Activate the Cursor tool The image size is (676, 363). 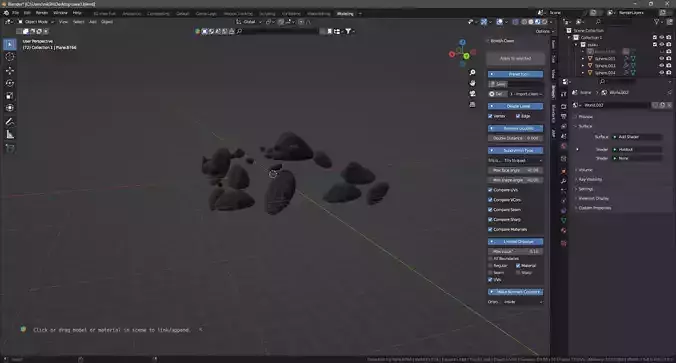[10, 57]
